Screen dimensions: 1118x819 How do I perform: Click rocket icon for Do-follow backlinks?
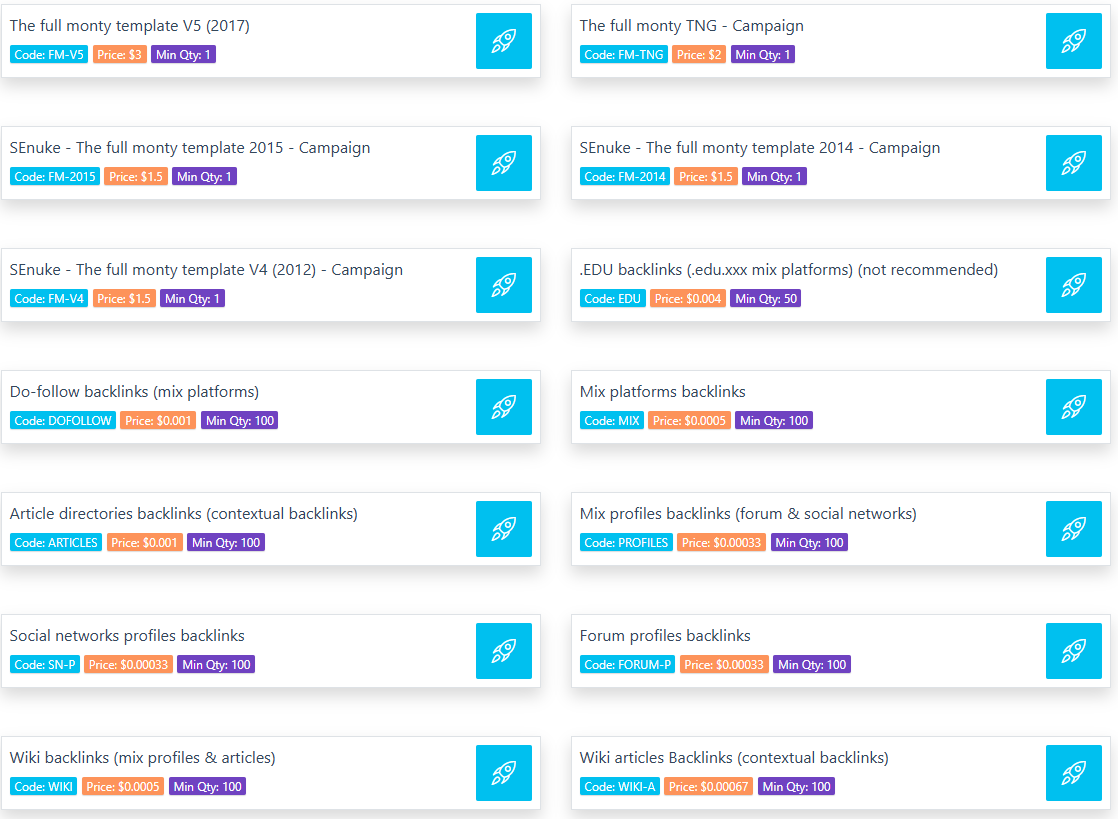503,406
